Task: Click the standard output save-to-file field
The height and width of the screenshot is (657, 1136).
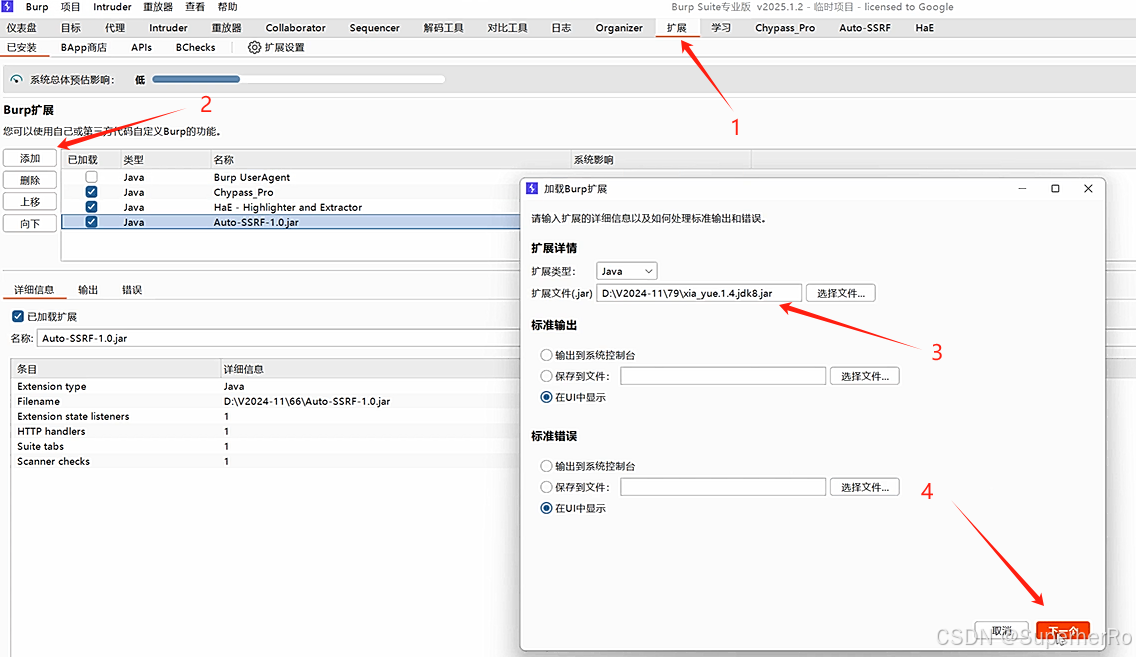Action: coord(723,376)
